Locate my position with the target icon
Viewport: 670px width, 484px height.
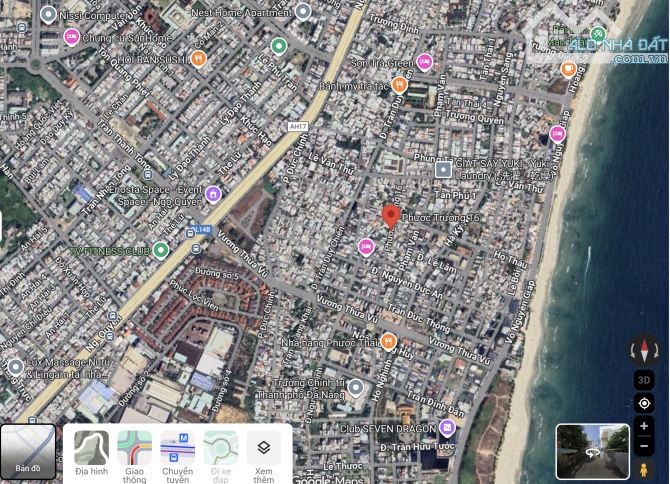(644, 403)
